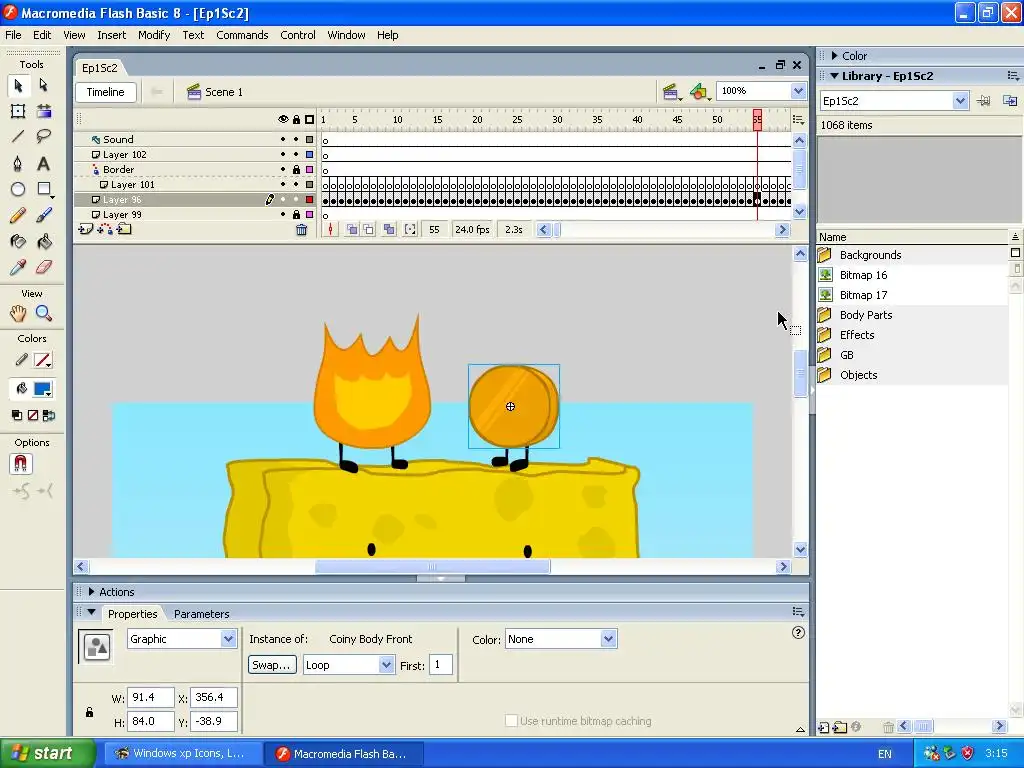This screenshot has width=1024, height=768.
Task: Select the Pen tool
Action: [x=18, y=163]
